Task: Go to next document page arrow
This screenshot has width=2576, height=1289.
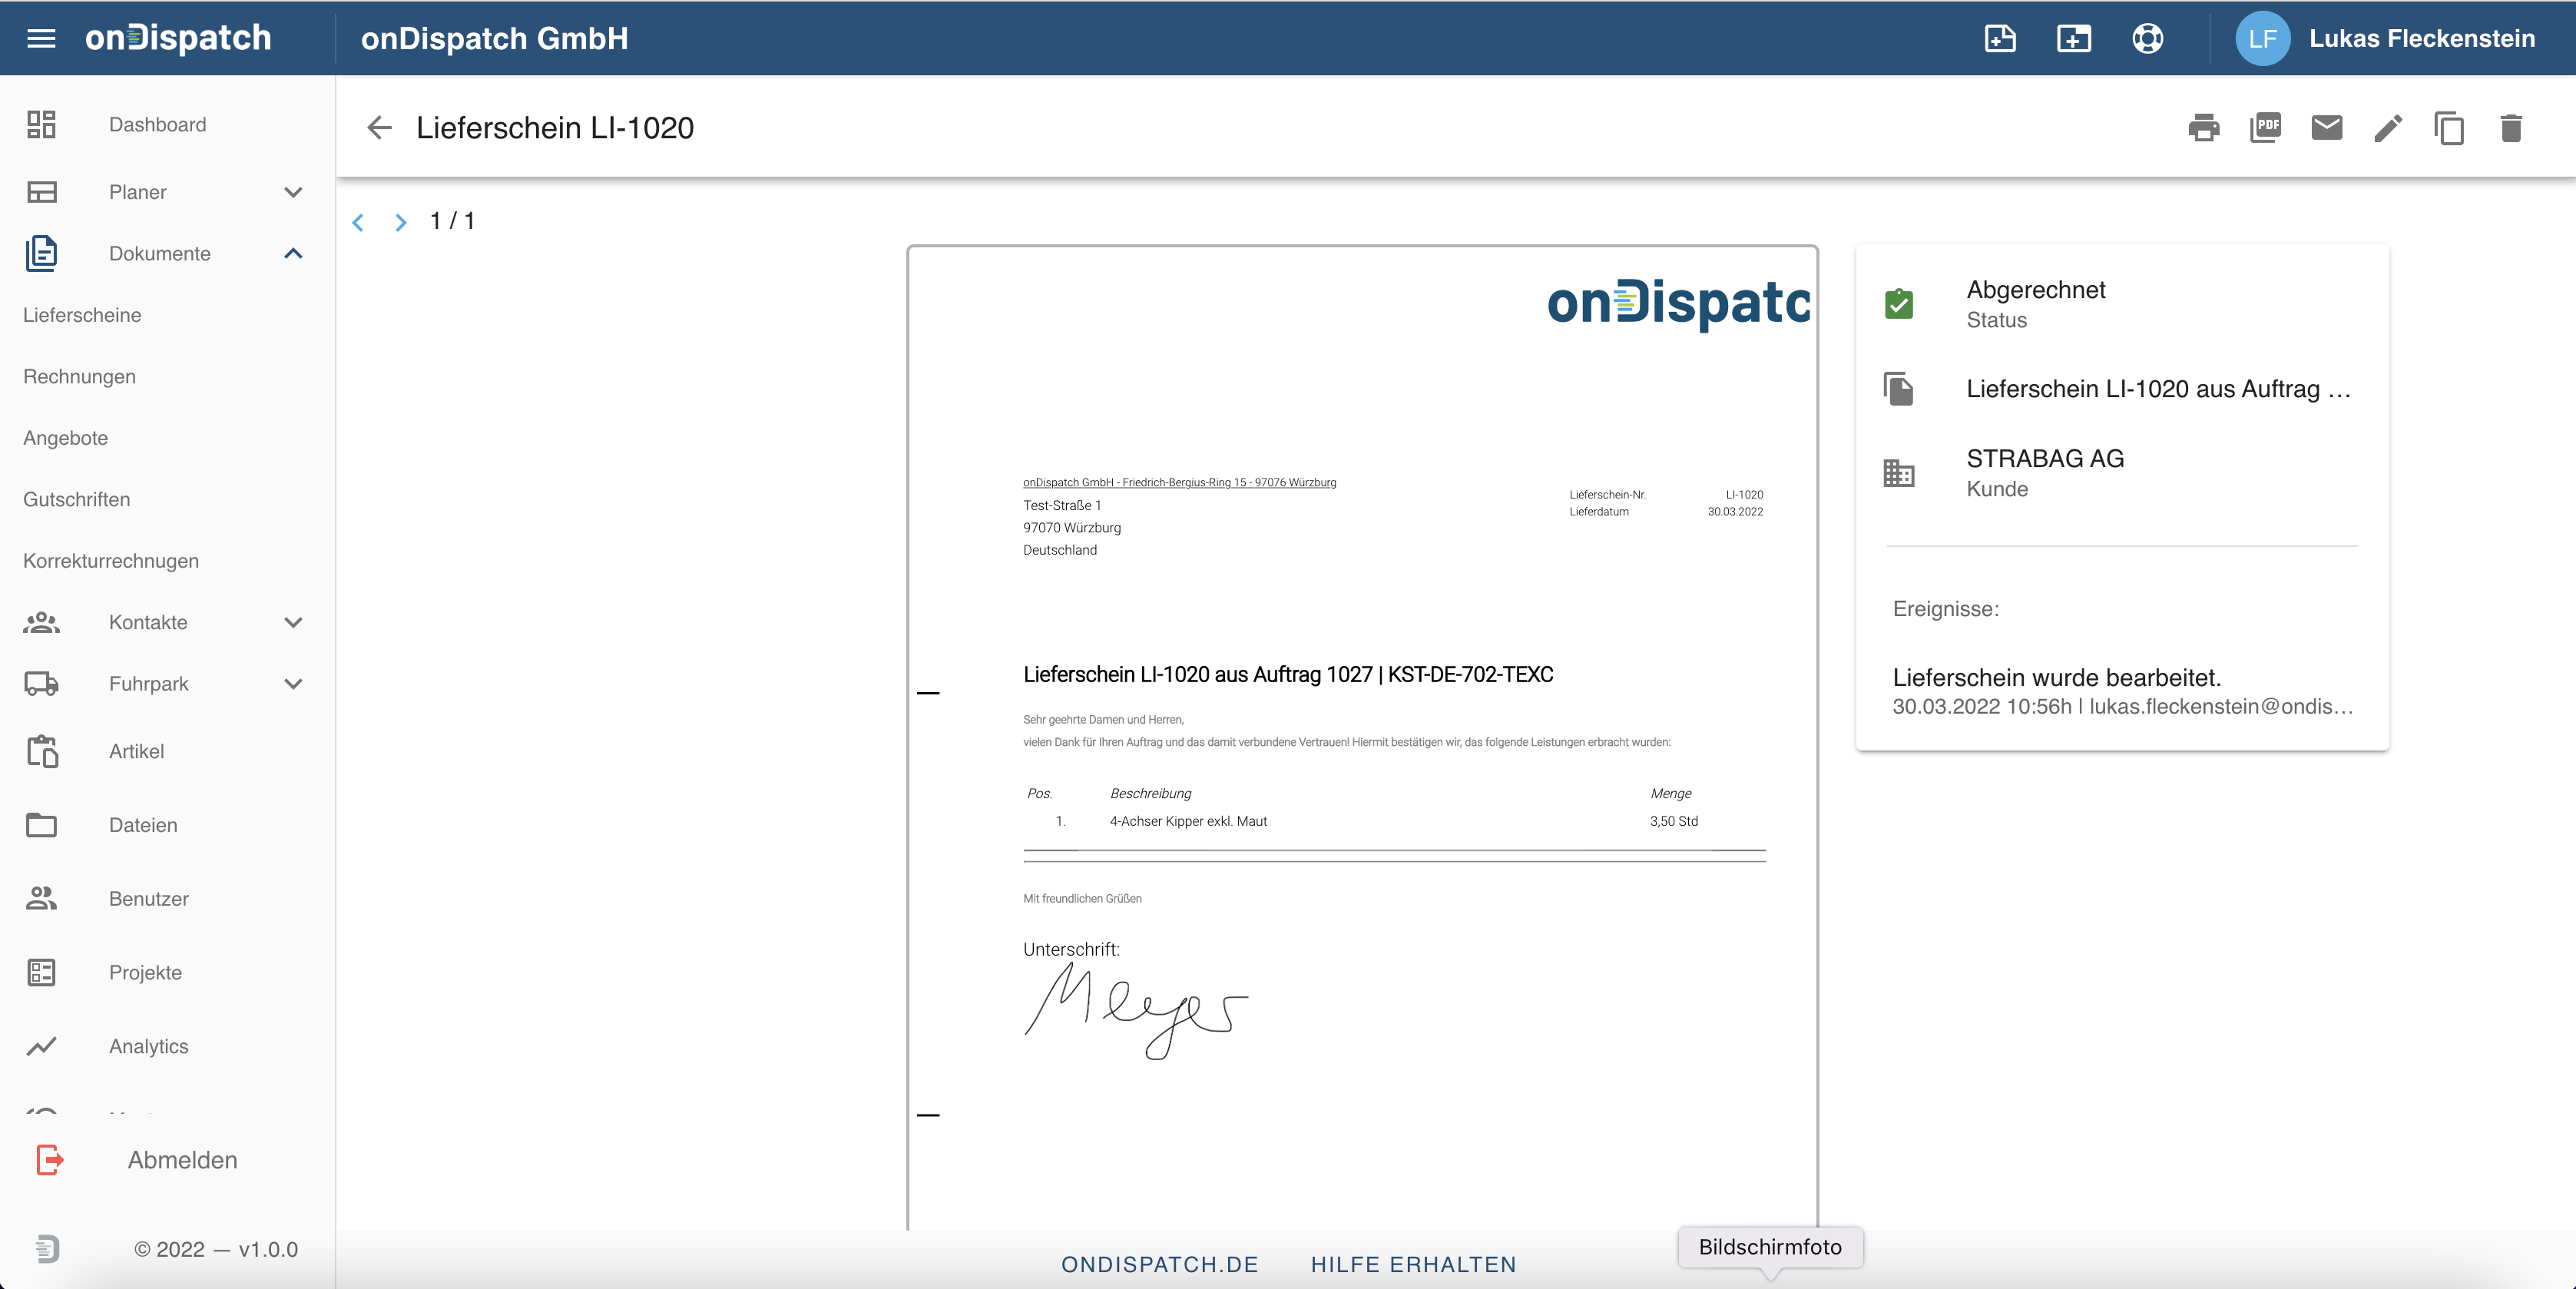Action: pyautogui.click(x=400, y=222)
